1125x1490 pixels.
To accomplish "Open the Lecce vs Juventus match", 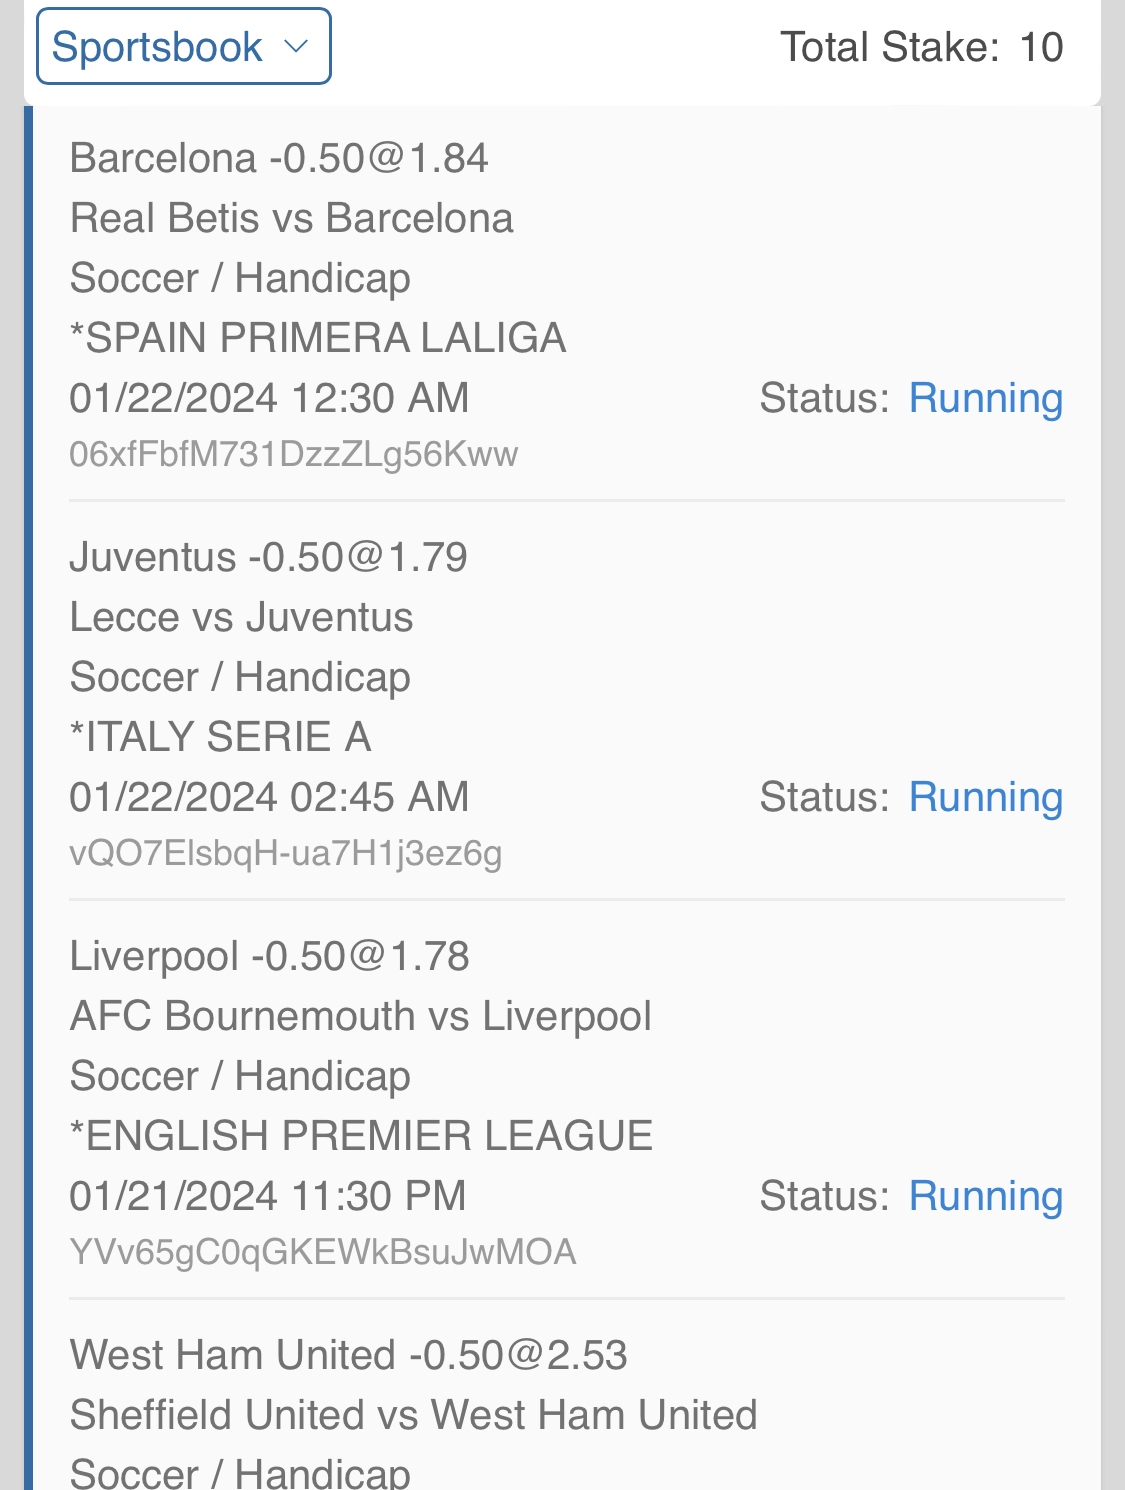I will pyautogui.click(x=241, y=617).
